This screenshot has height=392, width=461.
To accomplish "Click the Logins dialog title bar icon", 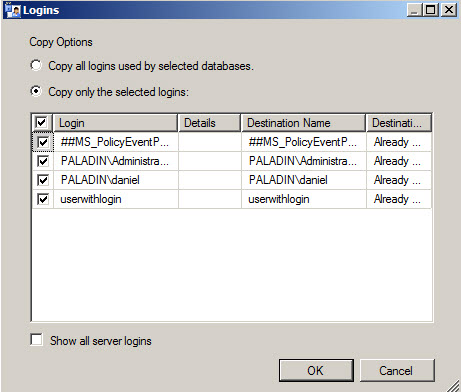I will click(x=13, y=10).
